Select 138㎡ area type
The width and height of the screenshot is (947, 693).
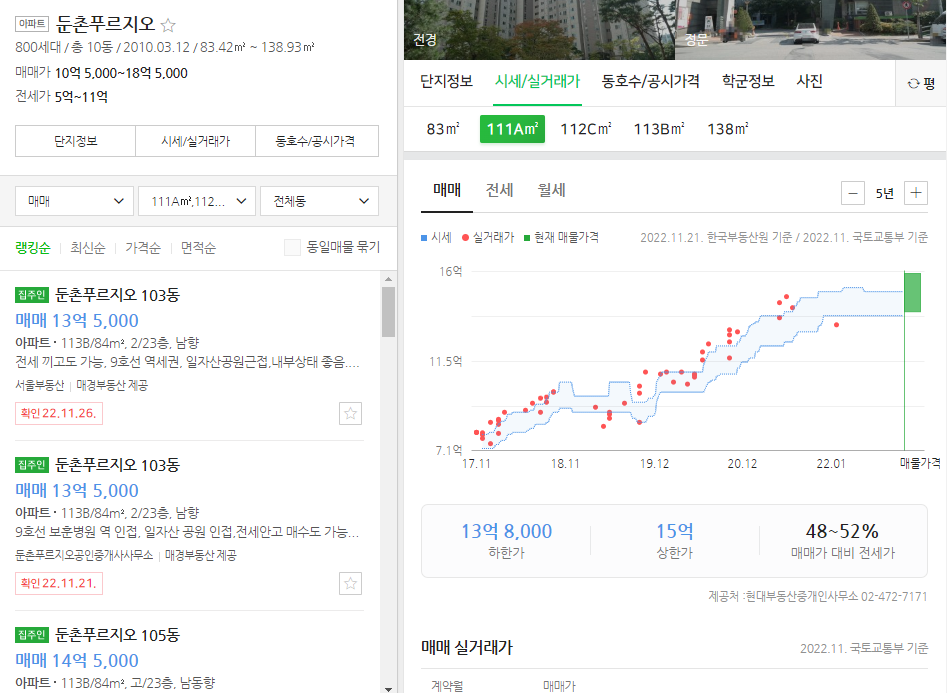[x=728, y=129]
